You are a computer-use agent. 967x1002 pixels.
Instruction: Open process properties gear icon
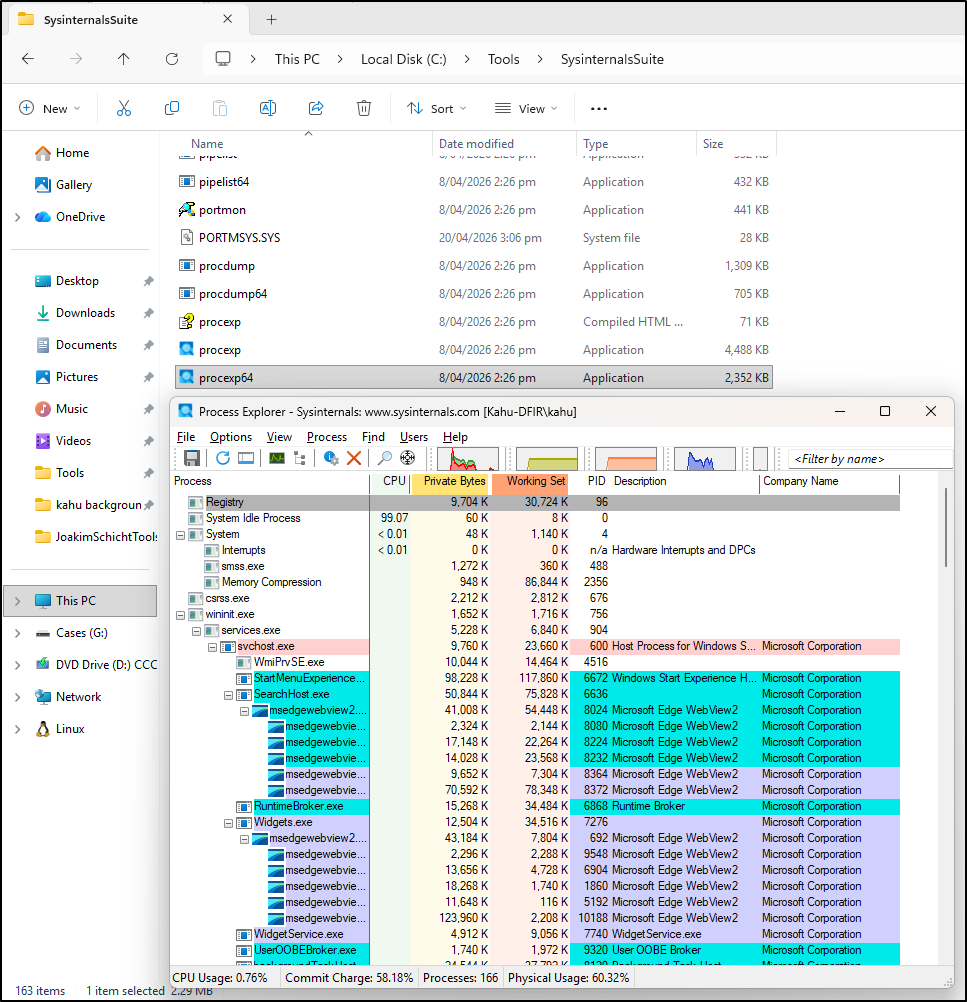pyautogui.click(x=330, y=458)
